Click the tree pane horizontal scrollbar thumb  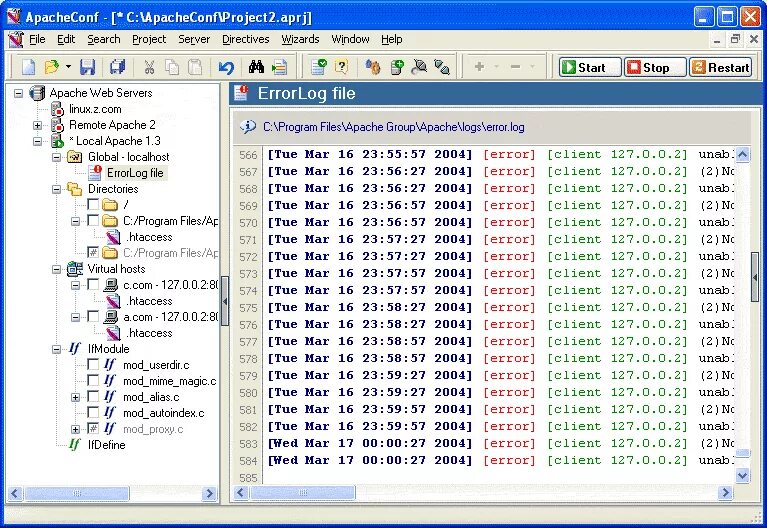(77, 493)
